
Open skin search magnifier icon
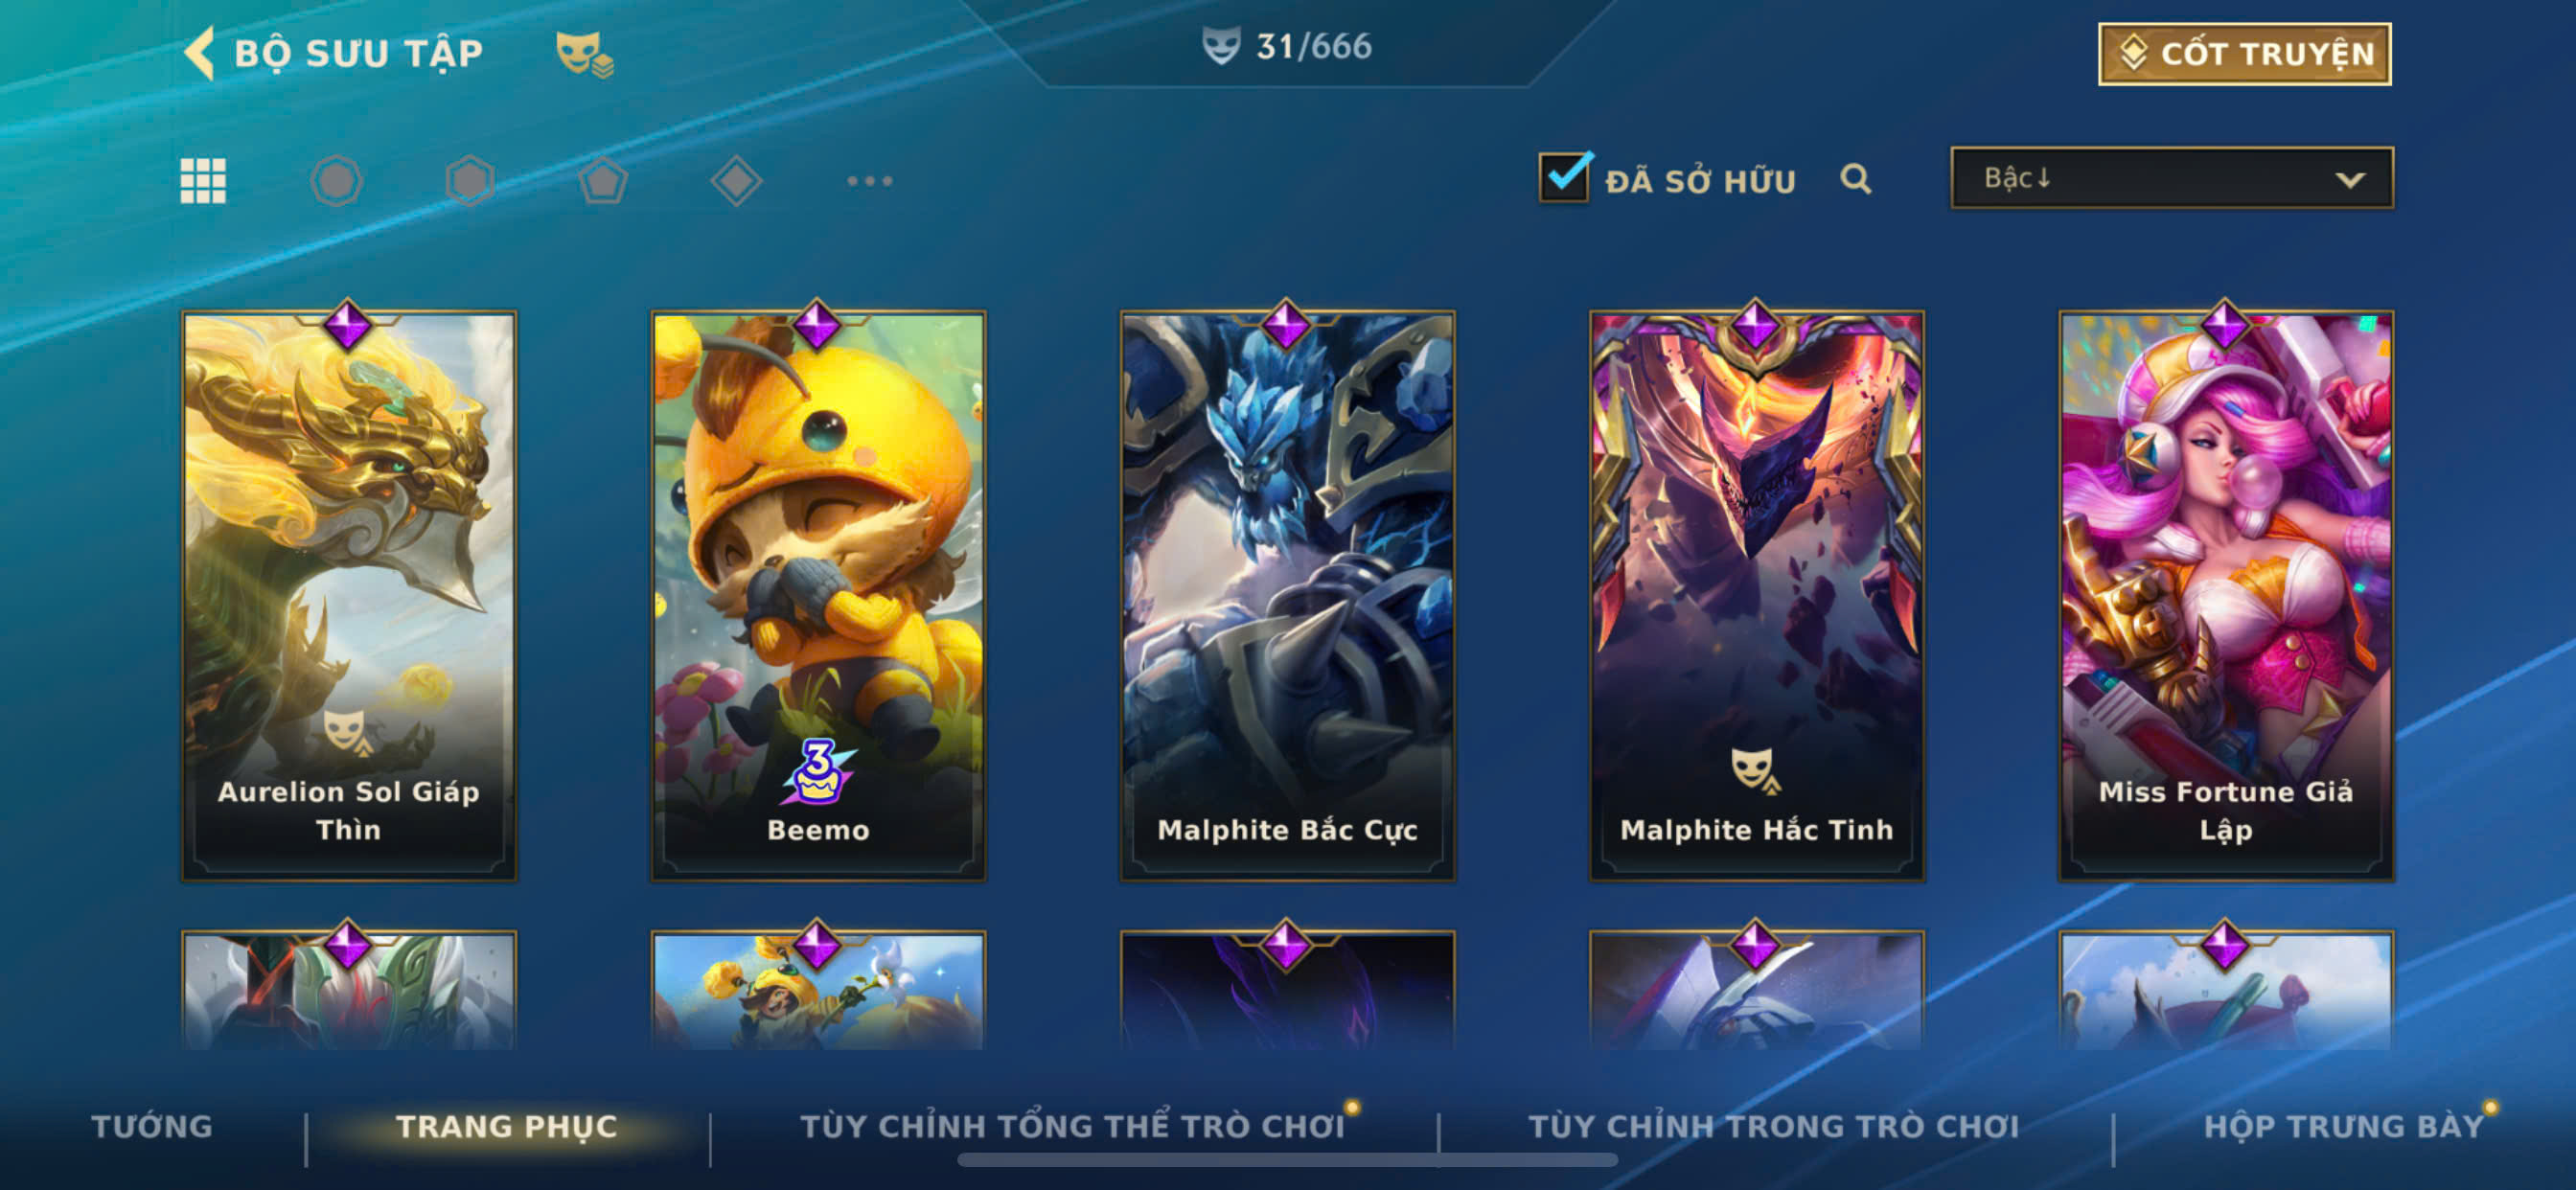point(1855,179)
